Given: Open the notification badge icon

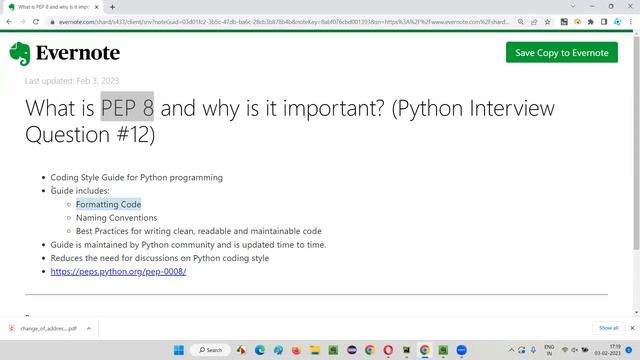Looking at the screenshot, I should 629,350.
